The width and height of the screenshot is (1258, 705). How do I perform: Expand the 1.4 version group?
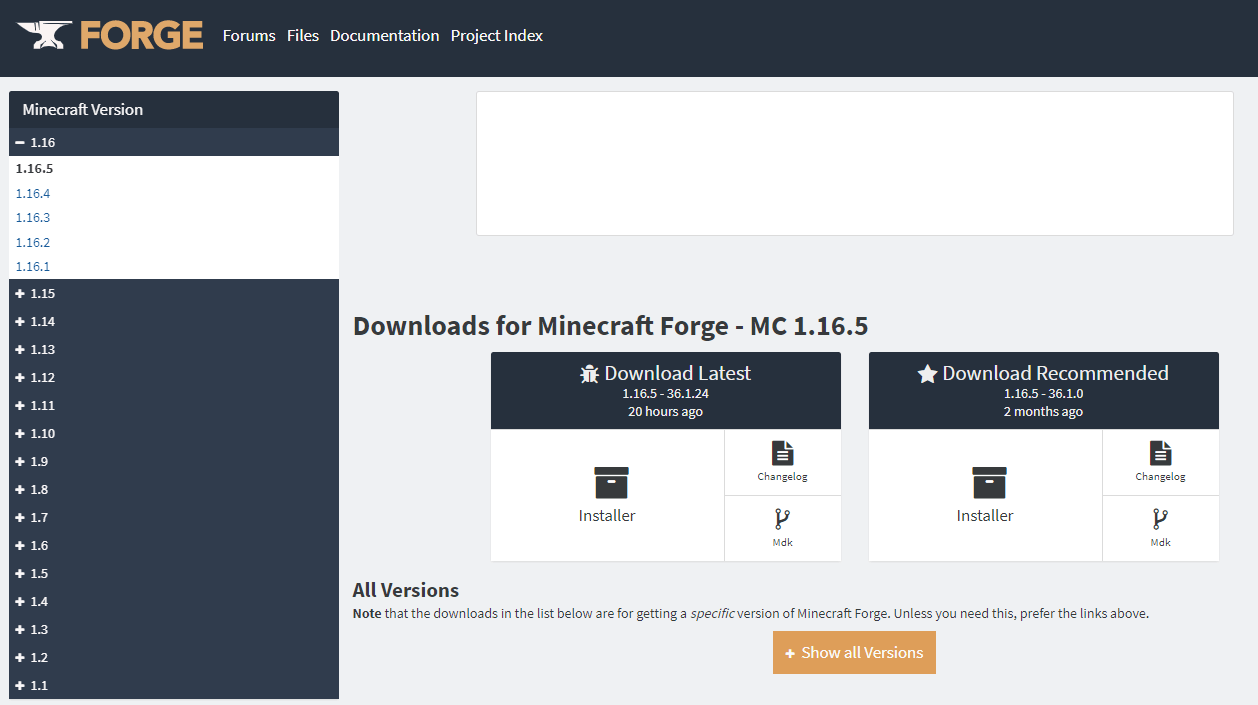pyautogui.click(x=174, y=602)
